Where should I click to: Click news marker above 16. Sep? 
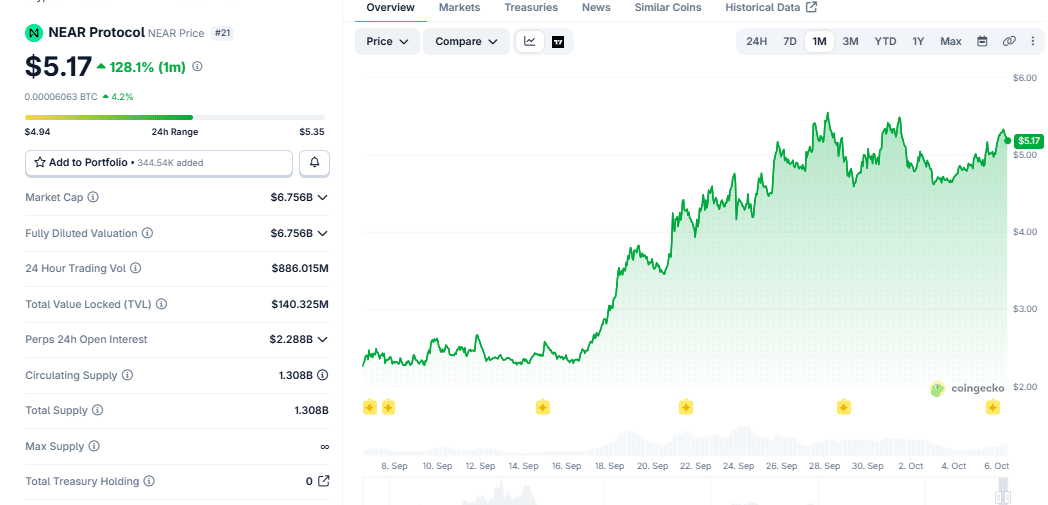(543, 407)
